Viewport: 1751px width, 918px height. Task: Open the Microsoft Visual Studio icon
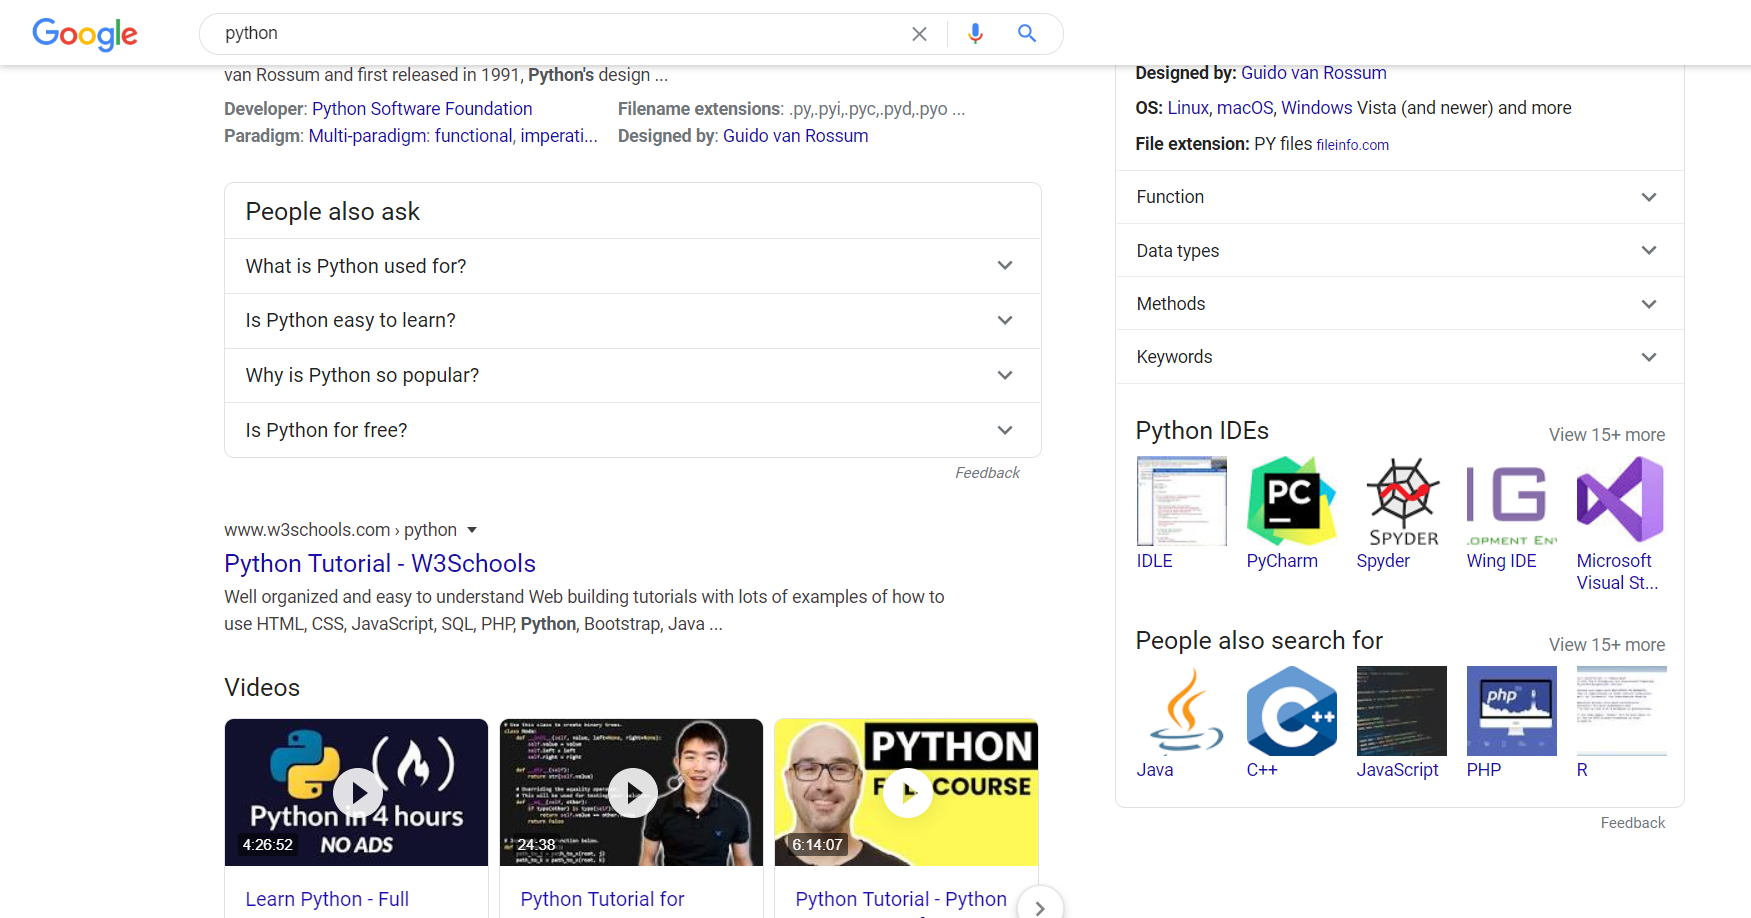(1620, 501)
